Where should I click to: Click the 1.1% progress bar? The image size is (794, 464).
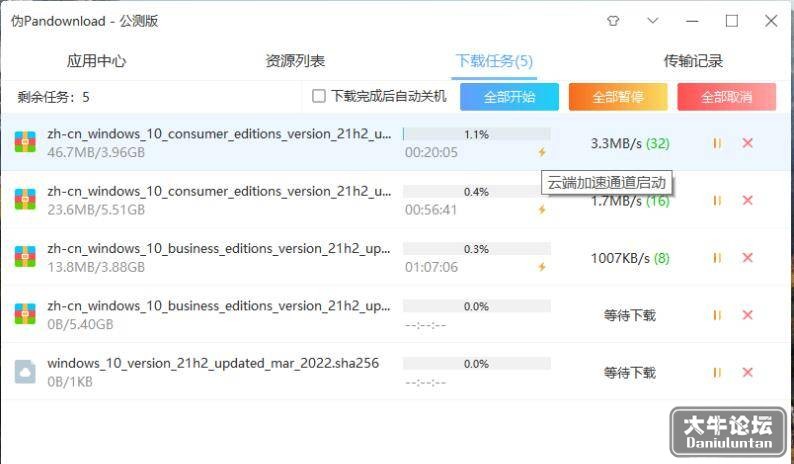pos(477,134)
